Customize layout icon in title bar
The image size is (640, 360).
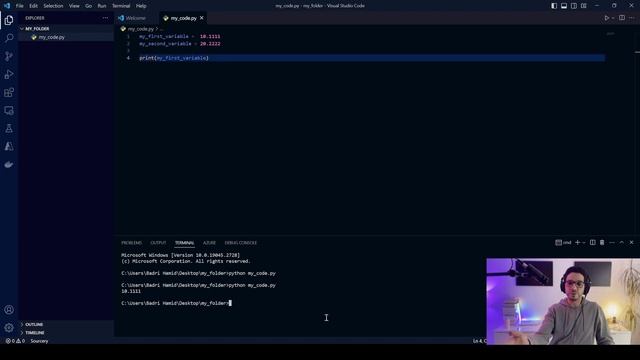(584, 6)
